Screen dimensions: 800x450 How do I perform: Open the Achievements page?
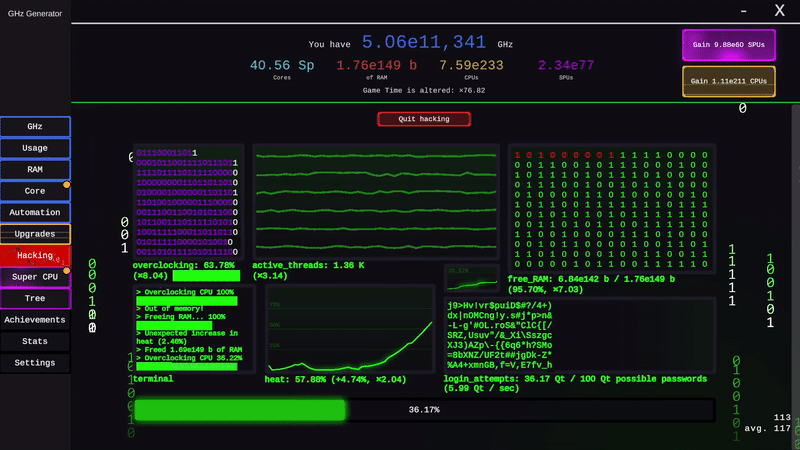point(35,320)
